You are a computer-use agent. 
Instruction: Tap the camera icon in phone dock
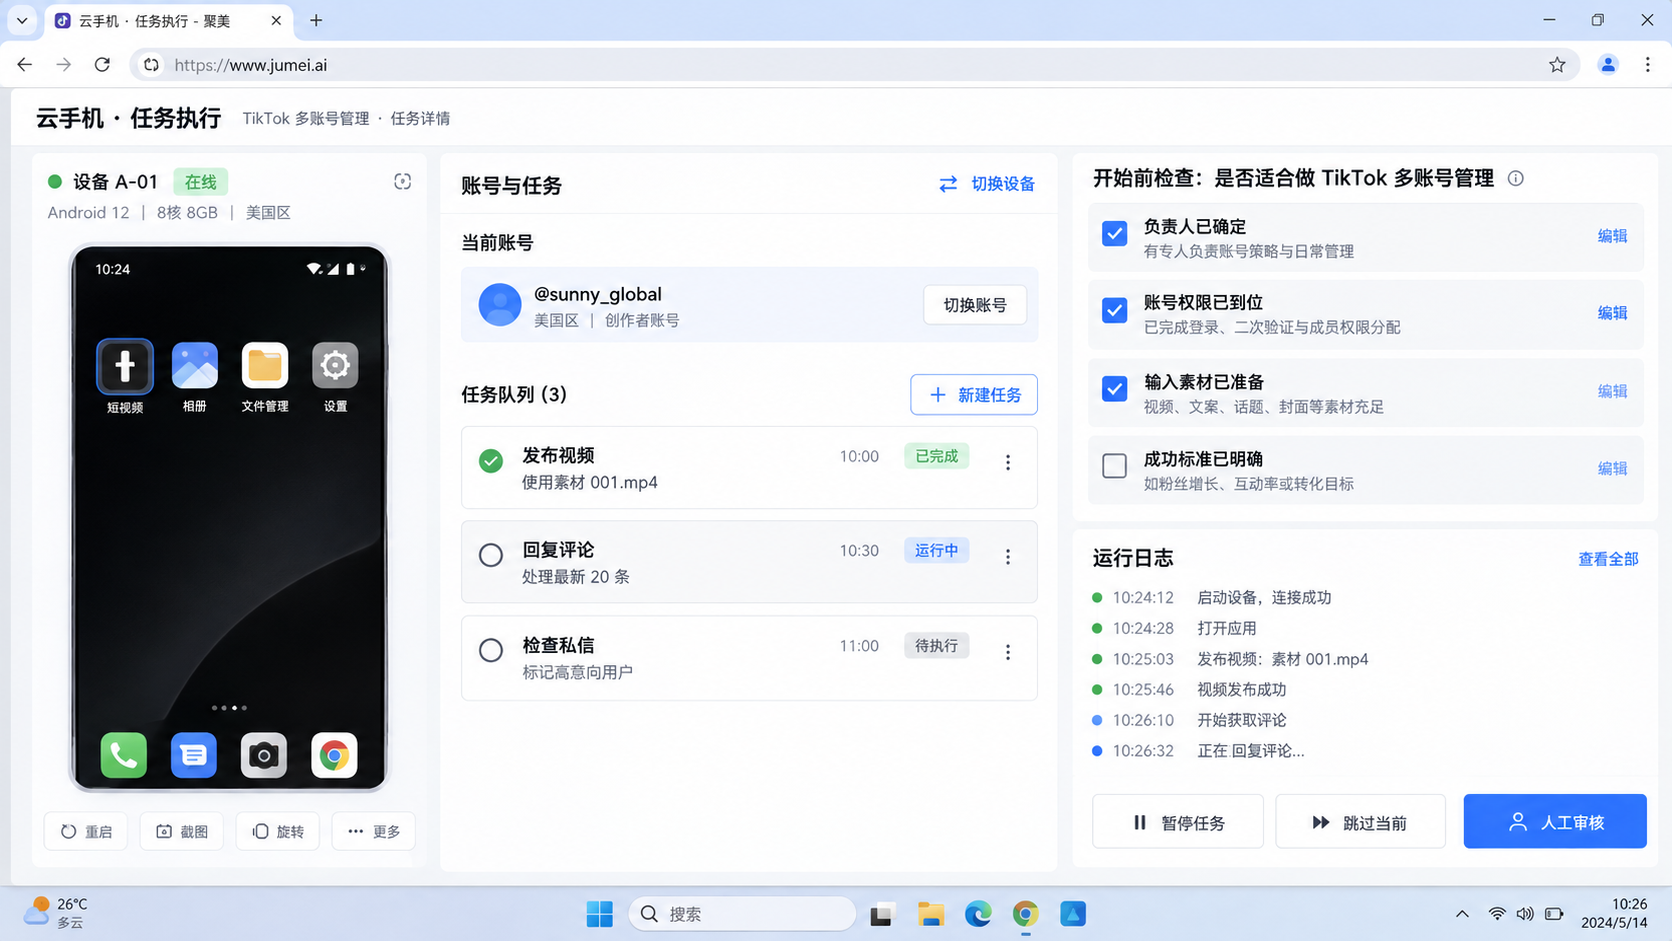point(264,755)
